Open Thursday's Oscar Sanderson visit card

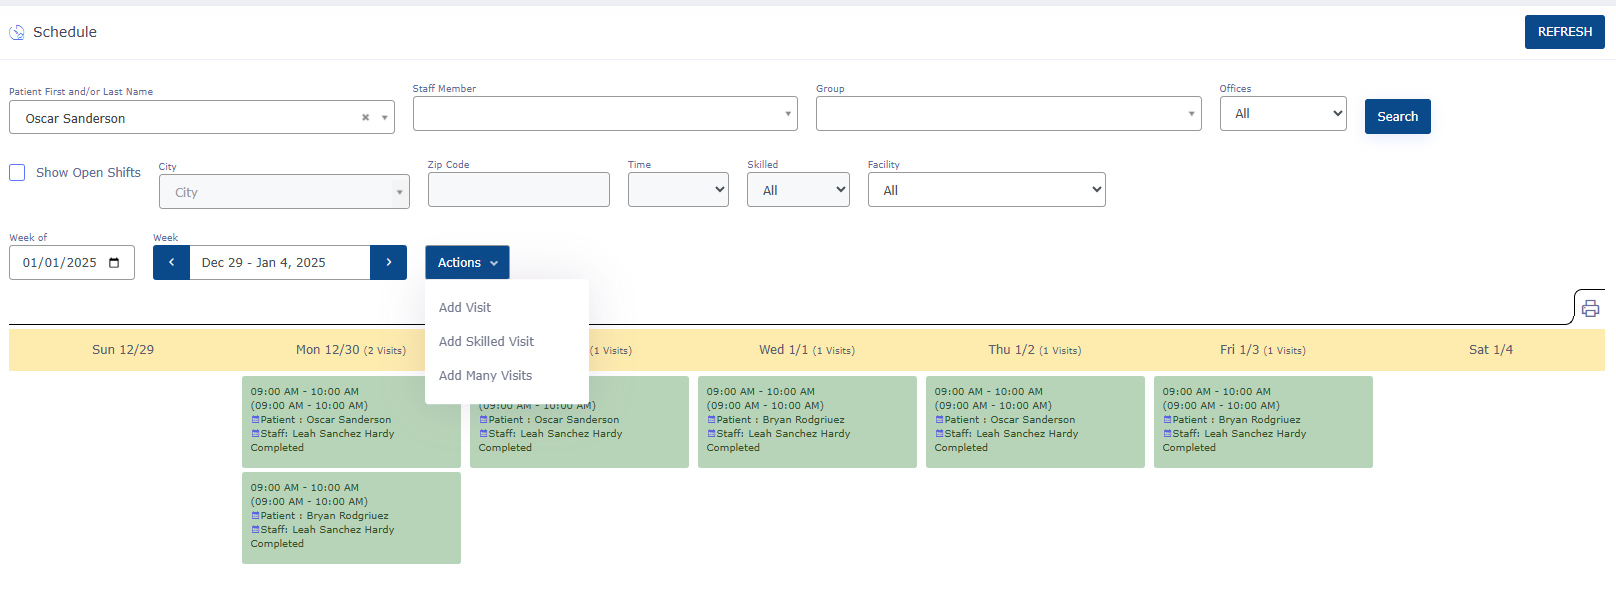[1035, 421]
